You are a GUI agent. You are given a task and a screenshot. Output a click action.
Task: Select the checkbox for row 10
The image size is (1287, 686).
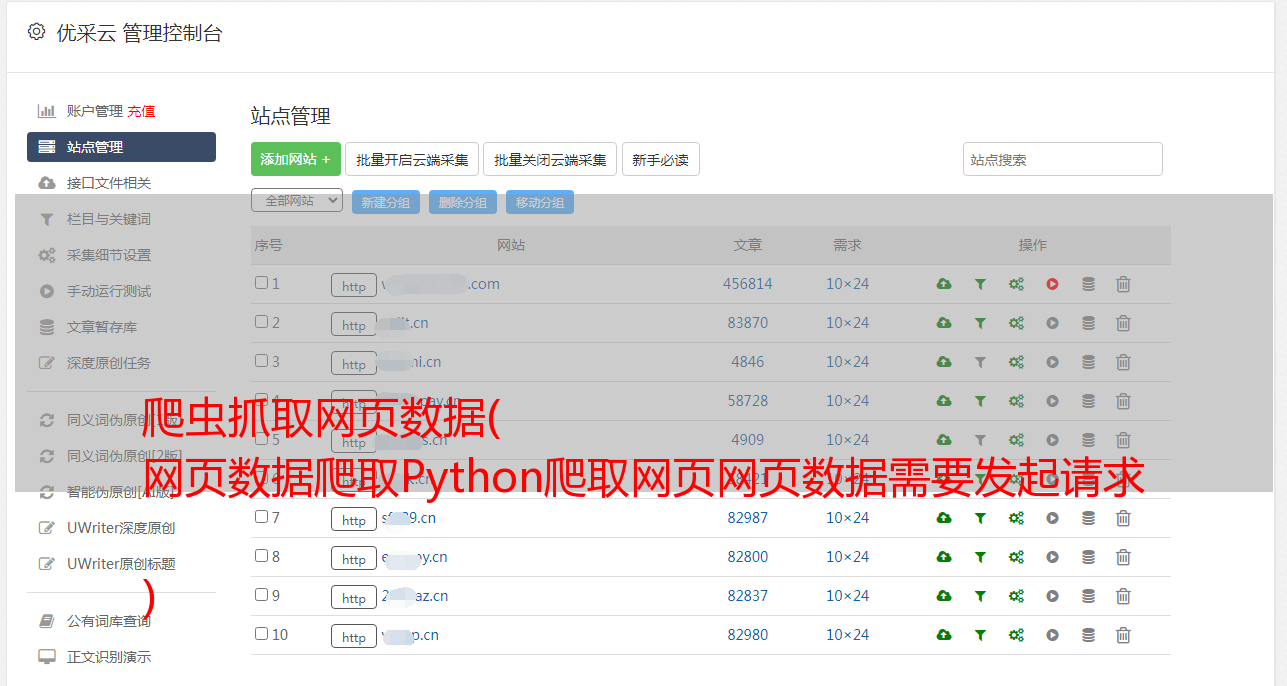tap(261, 634)
